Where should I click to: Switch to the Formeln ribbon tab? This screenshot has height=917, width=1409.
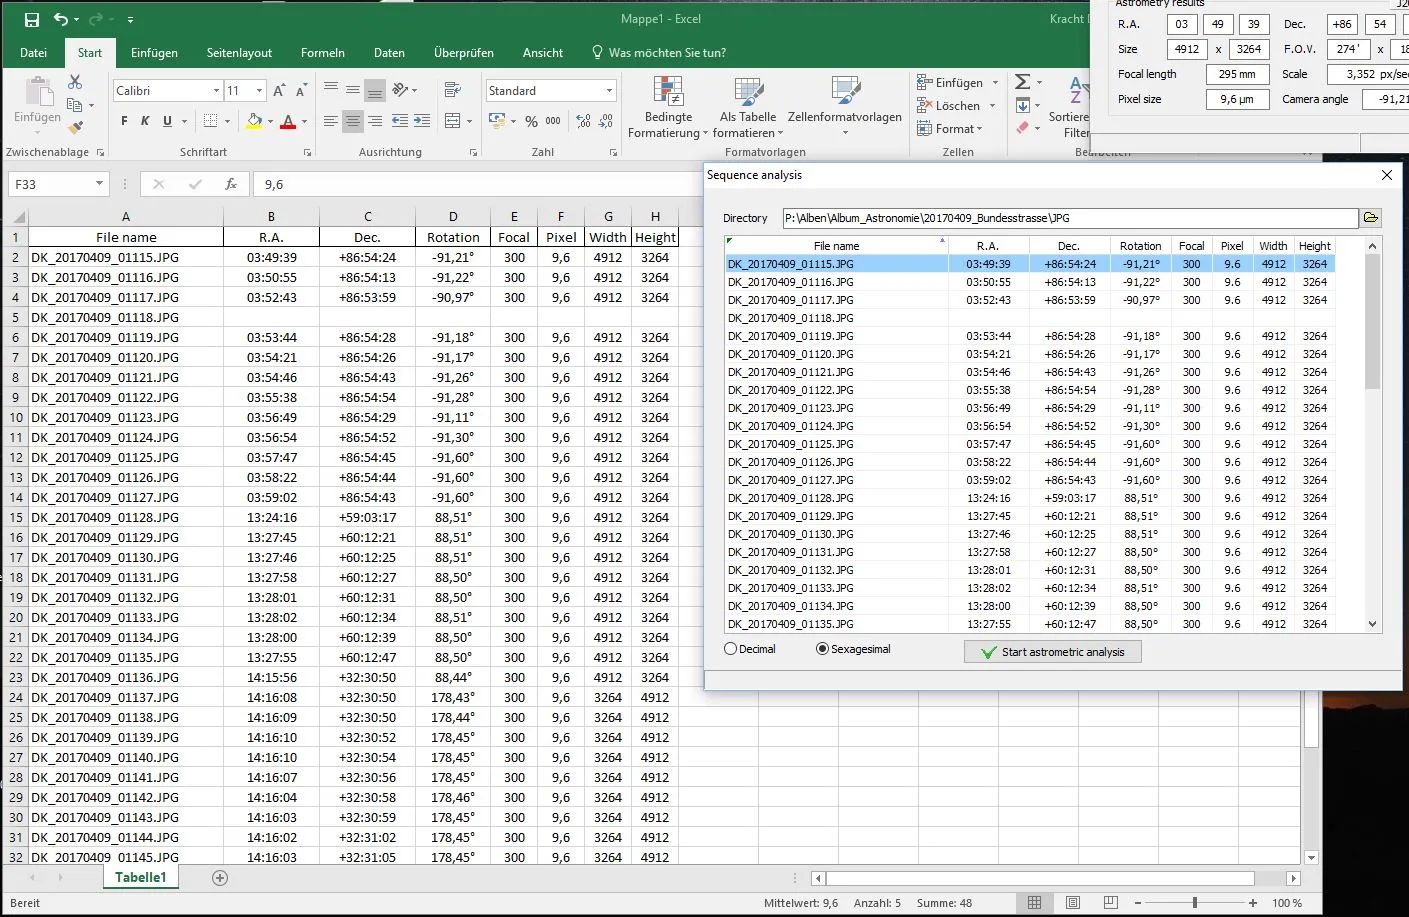click(x=322, y=53)
